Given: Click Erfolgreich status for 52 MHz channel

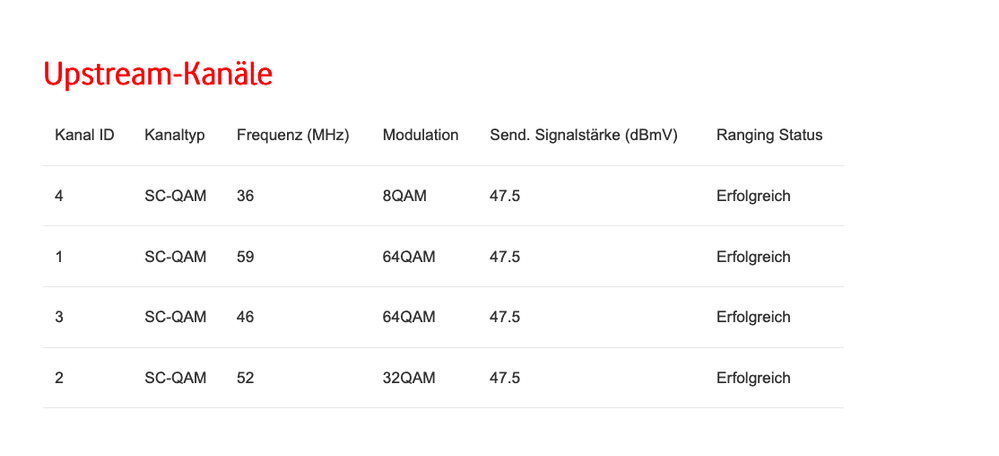Looking at the screenshot, I should pos(753,378).
